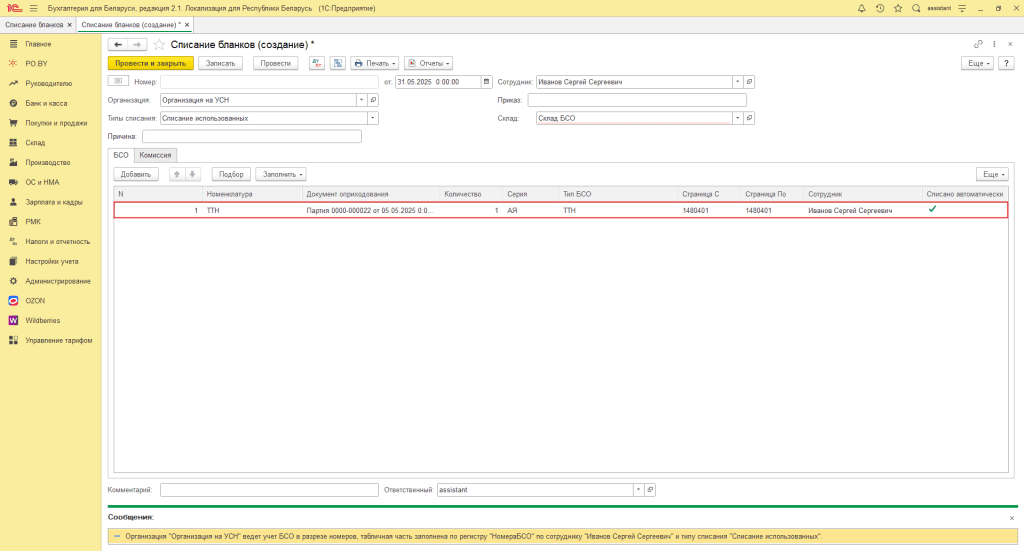Image resolution: width=1024 pixels, height=551 pixels.
Task: Open the 1C main menu logo
Action: (14, 8)
